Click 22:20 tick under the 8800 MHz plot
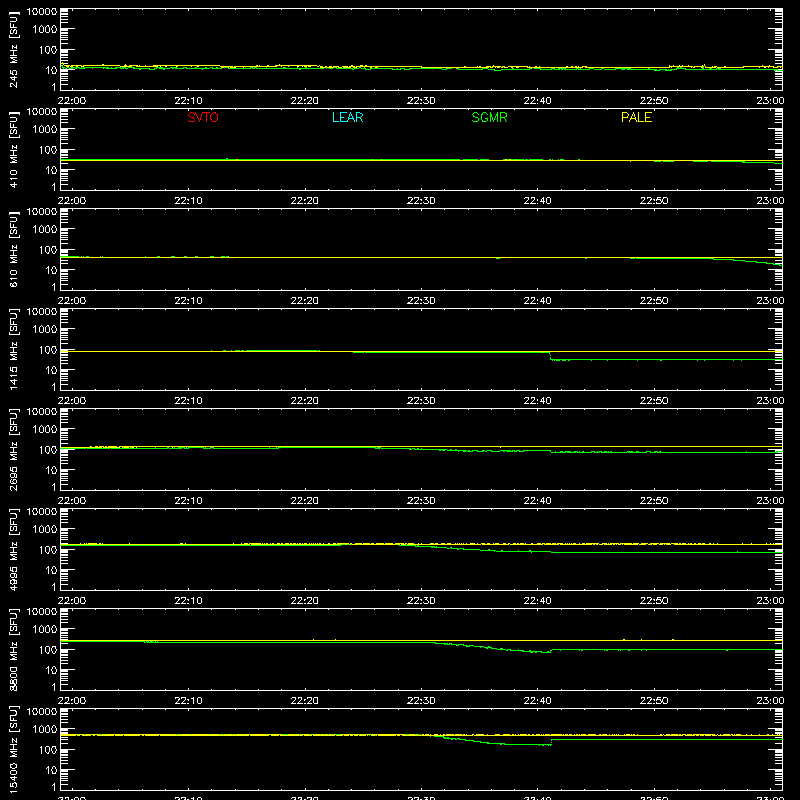This screenshot has height=800, width=800. 305,701
